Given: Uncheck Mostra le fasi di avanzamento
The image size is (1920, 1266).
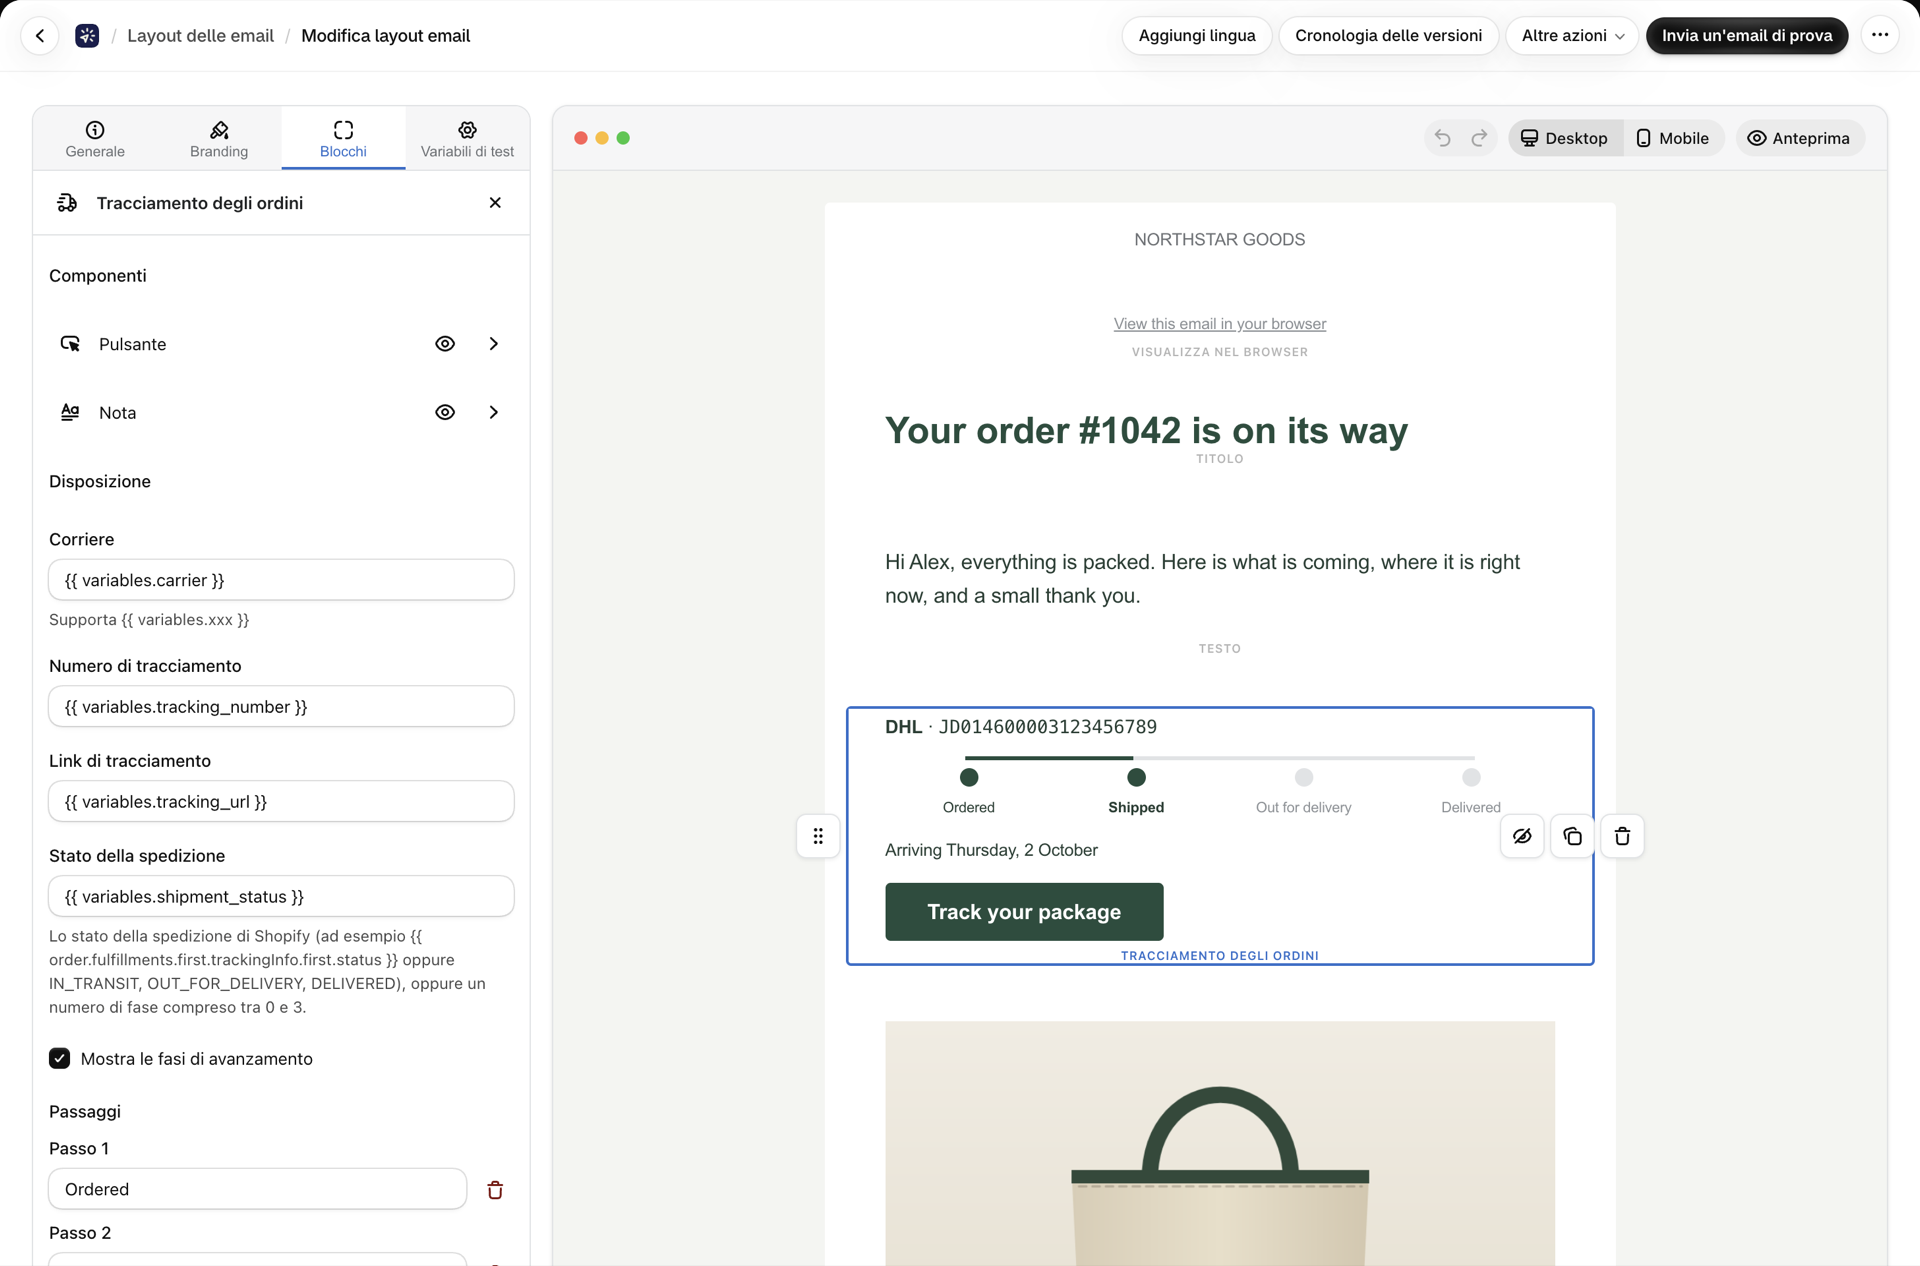Looking at the screenshot, I should [60, 1059].
